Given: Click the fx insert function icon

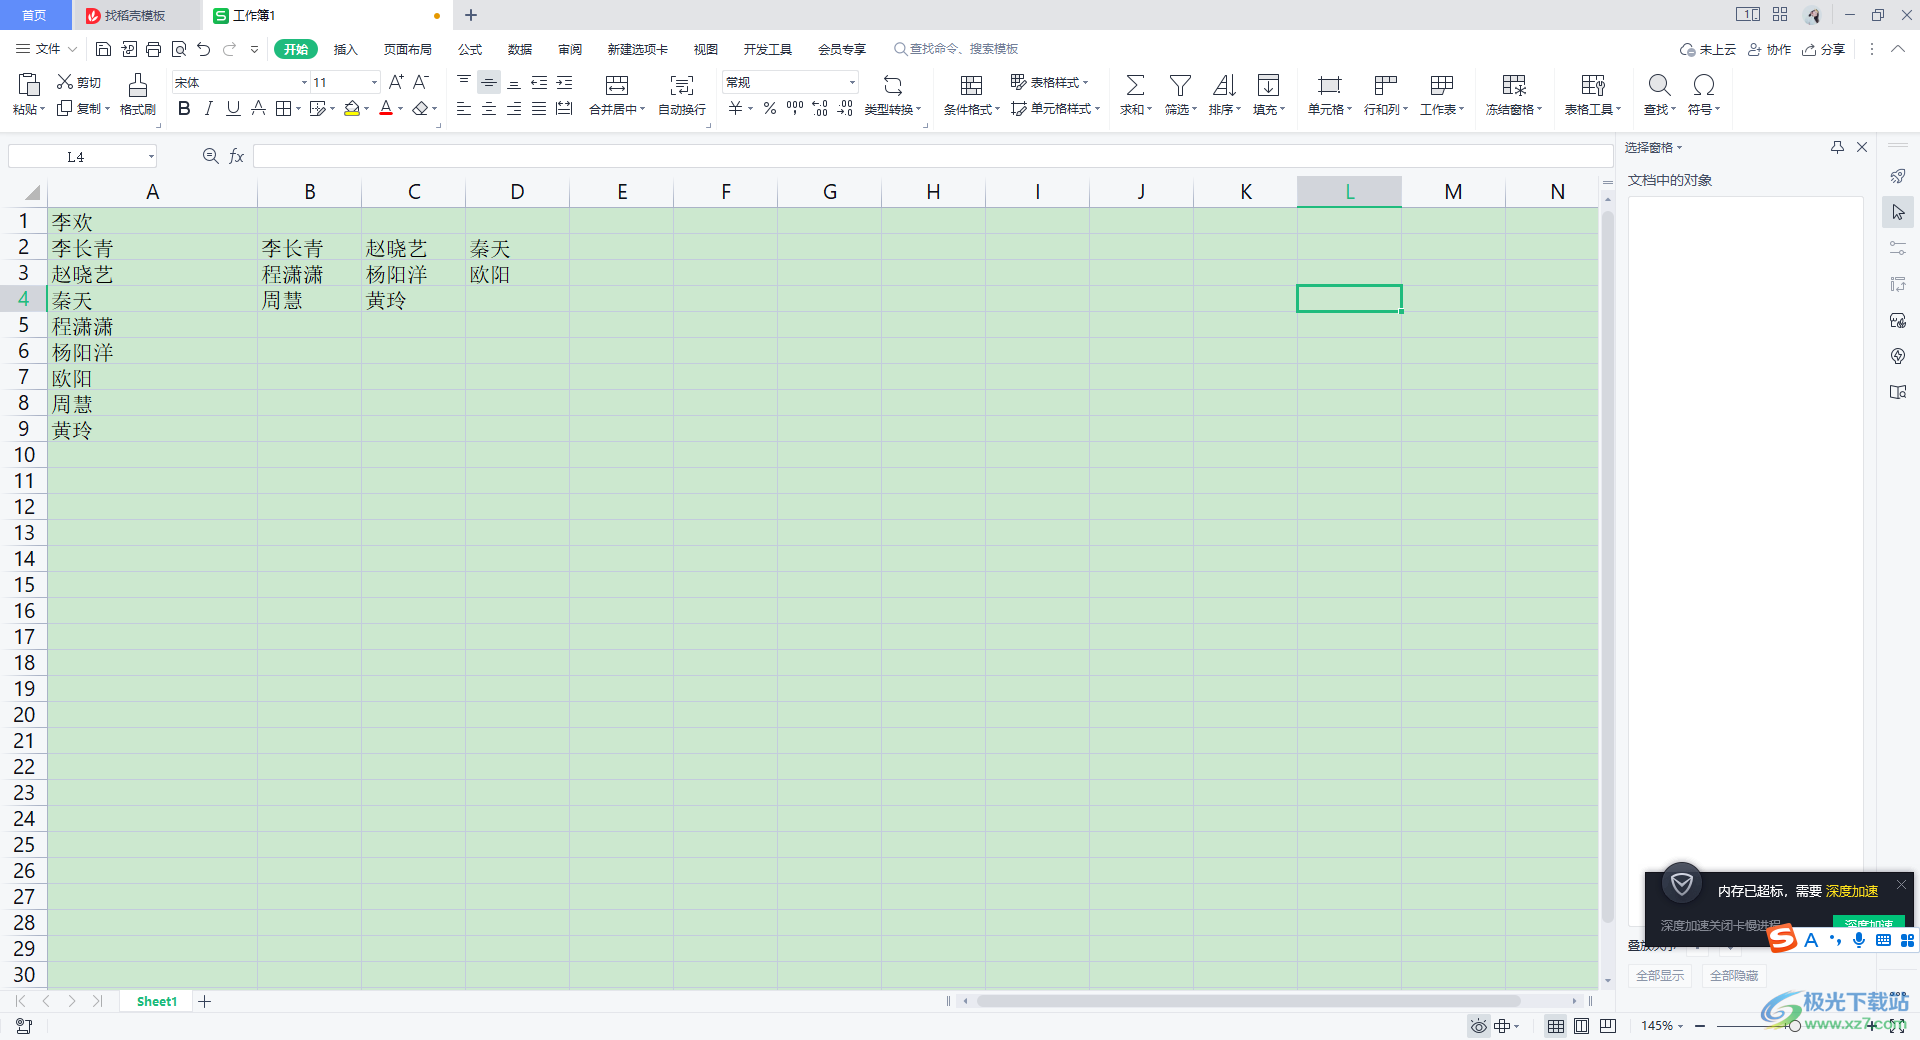Looking at the screenshot, I should (x=237, y=156).
